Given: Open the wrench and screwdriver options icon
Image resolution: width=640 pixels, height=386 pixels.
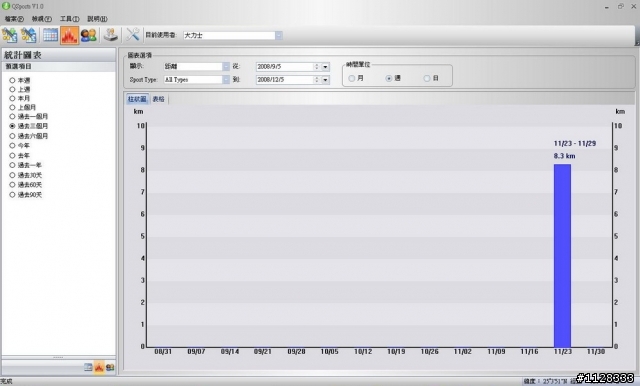Looking at the screenshot, I should coord(133,35).
